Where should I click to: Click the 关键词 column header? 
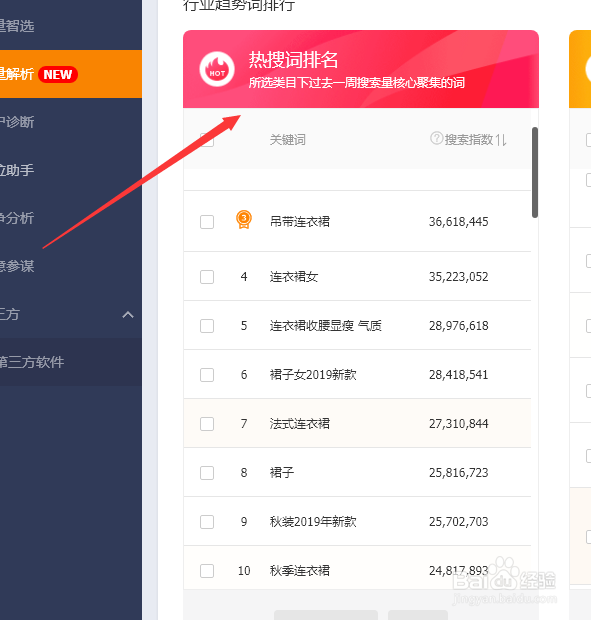[x=287, y=140]
